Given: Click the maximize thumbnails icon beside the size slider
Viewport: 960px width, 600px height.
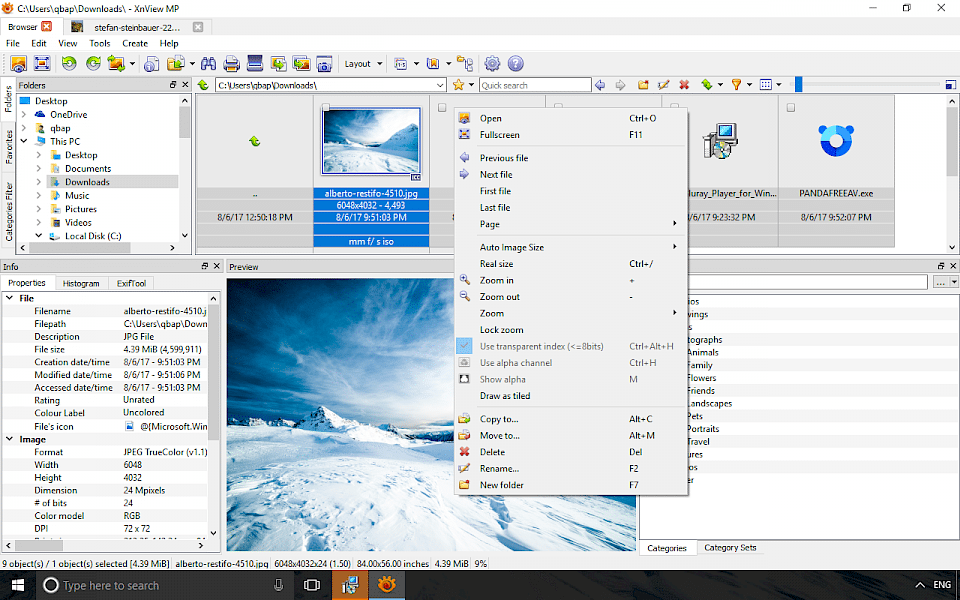Looking at the screenshot, I should coord(951,85).
